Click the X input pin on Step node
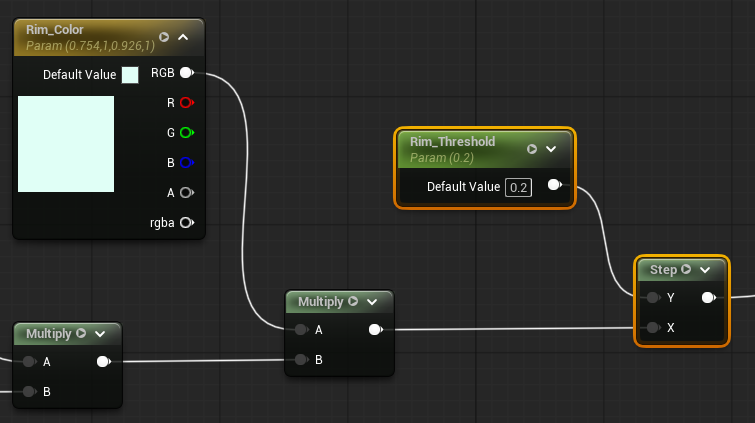This screenshot has width=755, height=423. [652, 328]
